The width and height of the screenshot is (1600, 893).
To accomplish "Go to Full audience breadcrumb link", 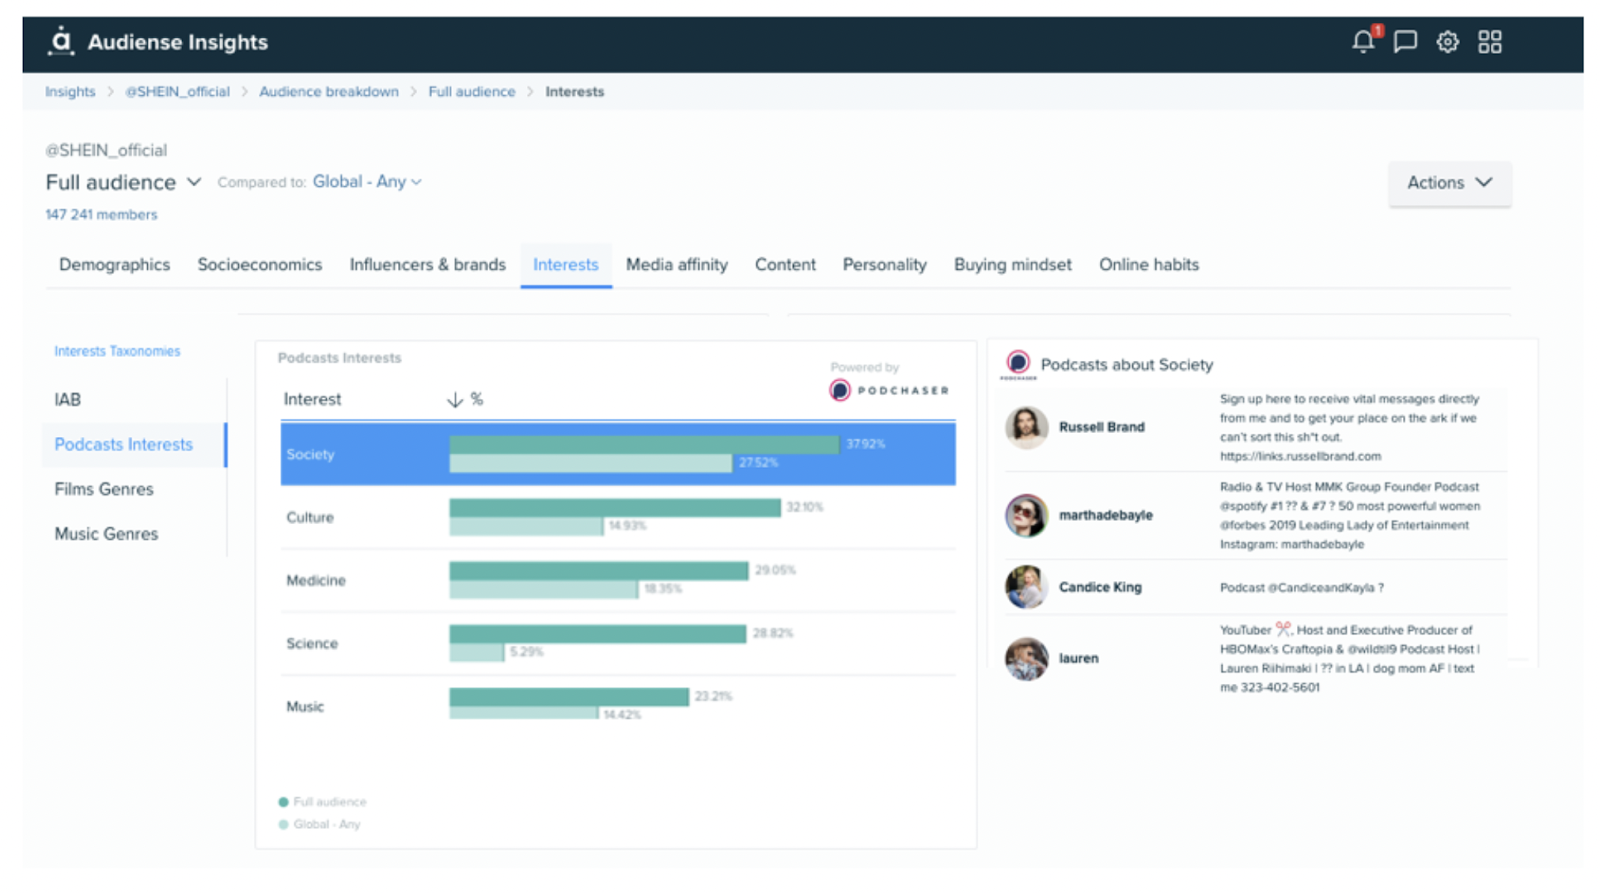I will point(471,91).
